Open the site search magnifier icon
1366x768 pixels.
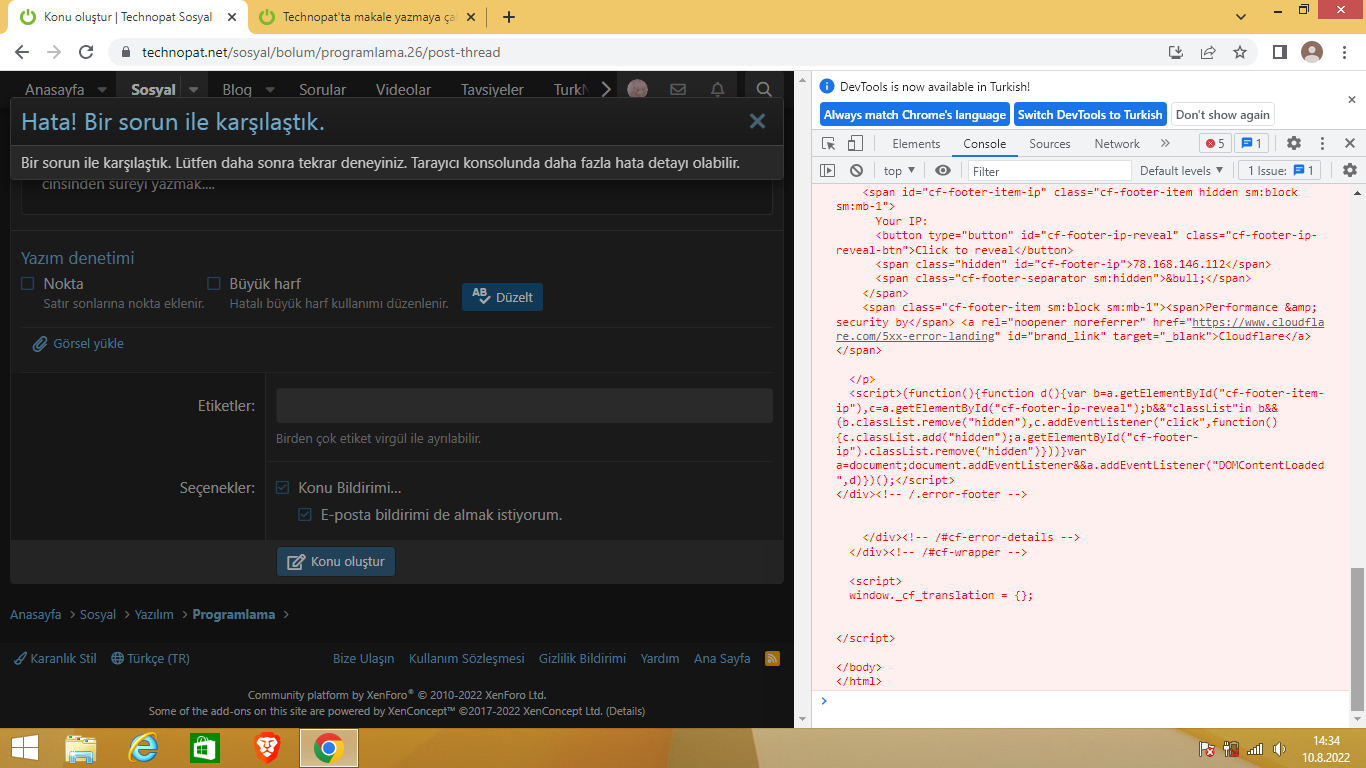tap(764, 90)
